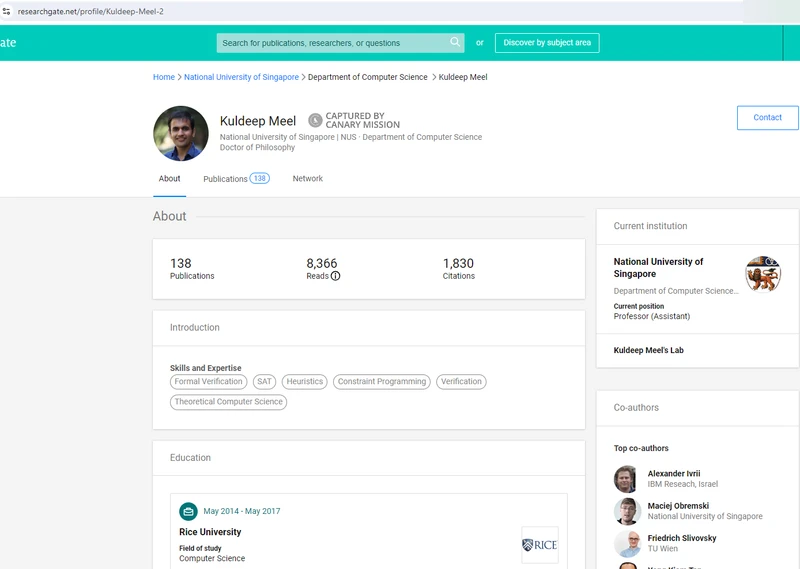Click the education institution icon beside May 2014
Image resolution: width=800 pixels, height=569 pixels.
pyautogui.click(x=188, y=511)
